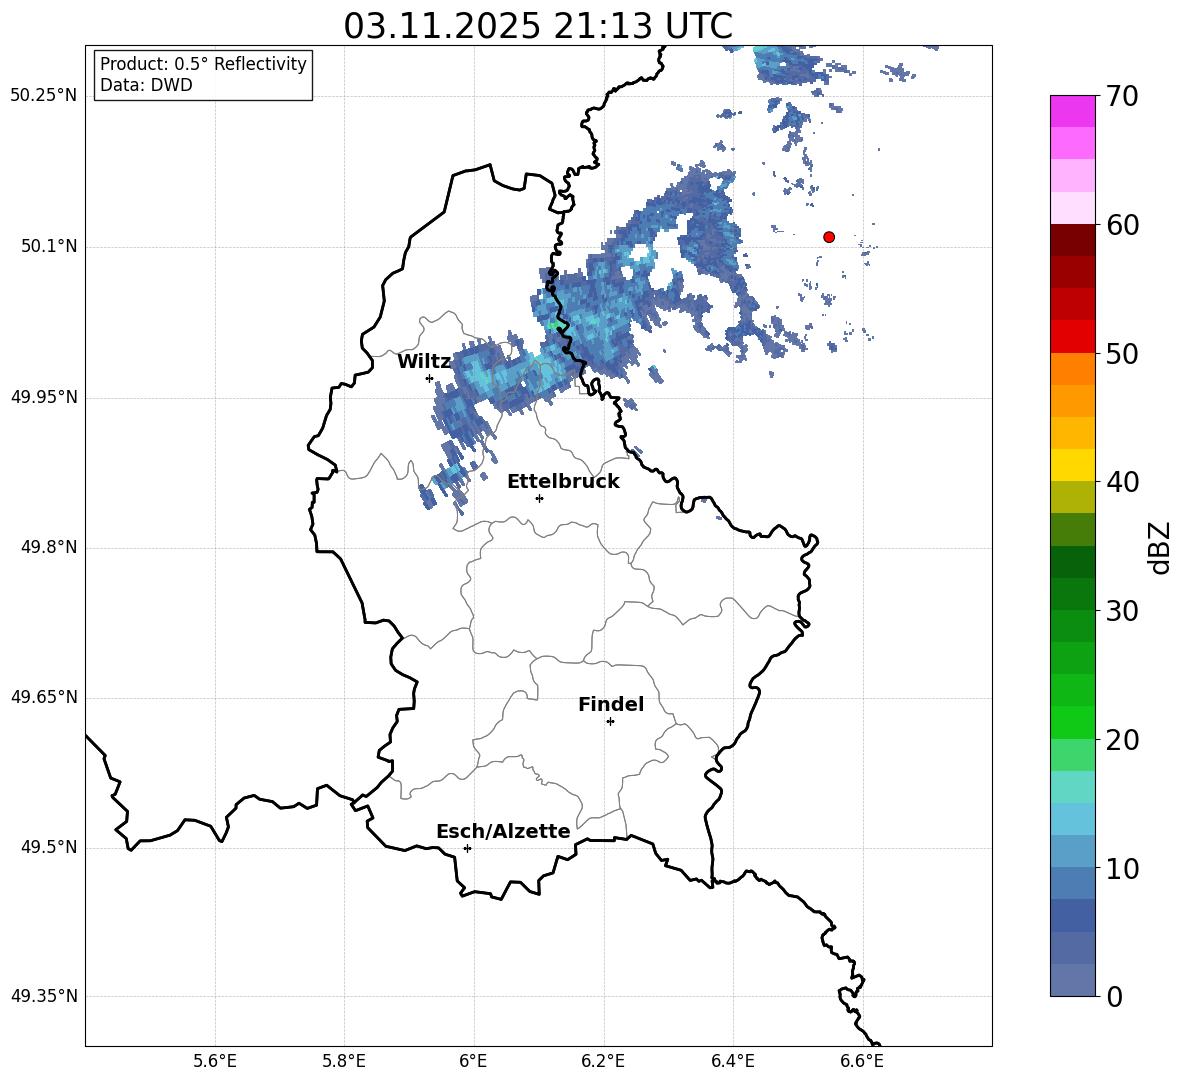Click the 70 tick label on colorbar

click(1122, 97)
